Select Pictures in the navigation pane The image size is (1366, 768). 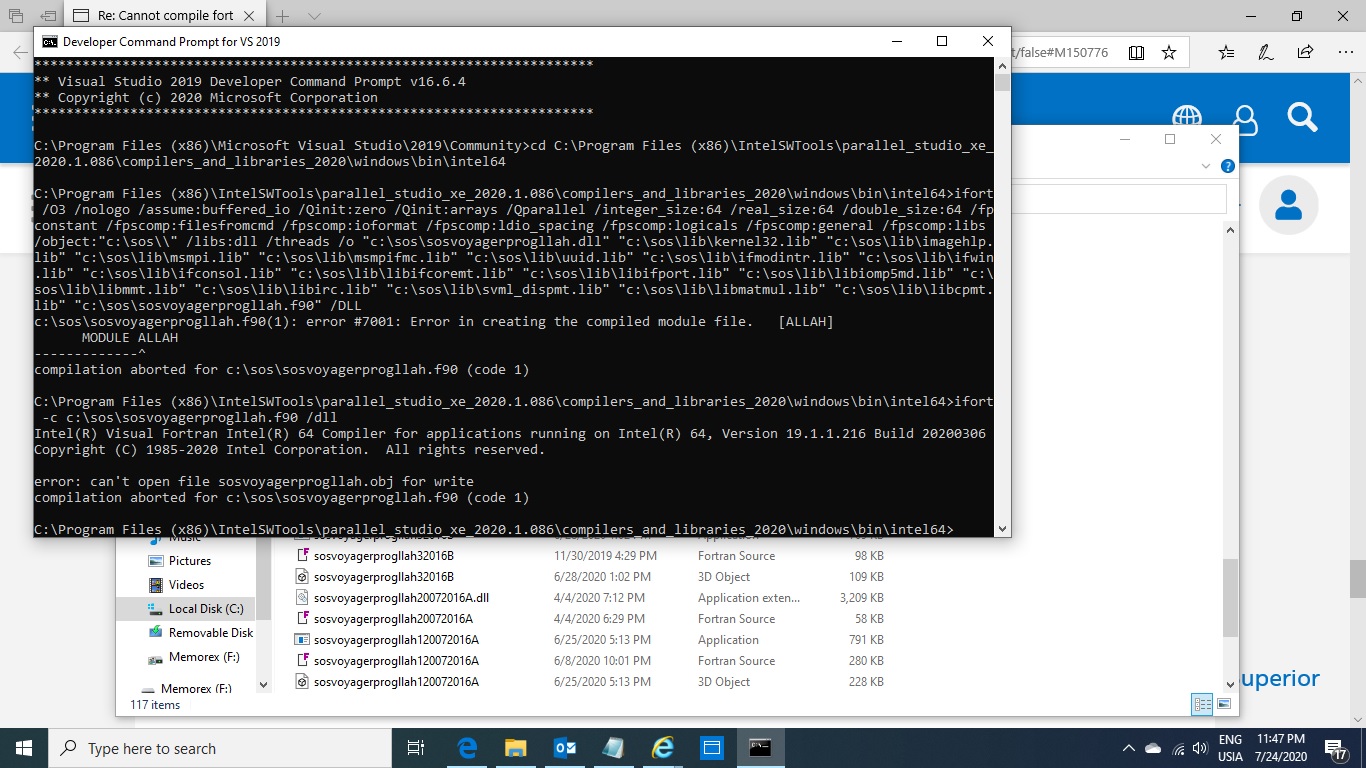pyautogui.click(x=190, y=561)
